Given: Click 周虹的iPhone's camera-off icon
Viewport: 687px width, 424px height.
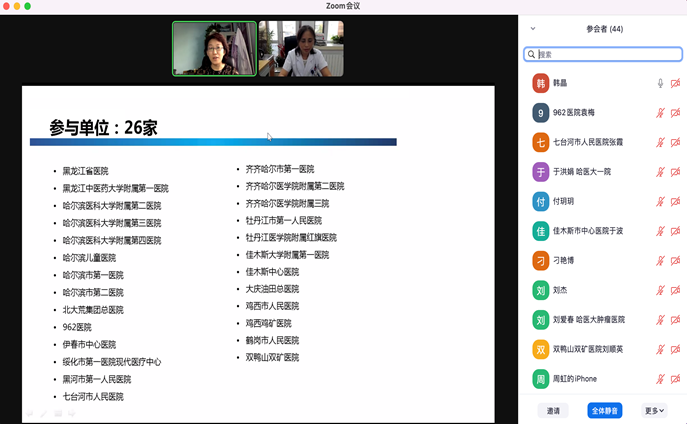Looking at the screenshot, I should click(x=676, y=379).
